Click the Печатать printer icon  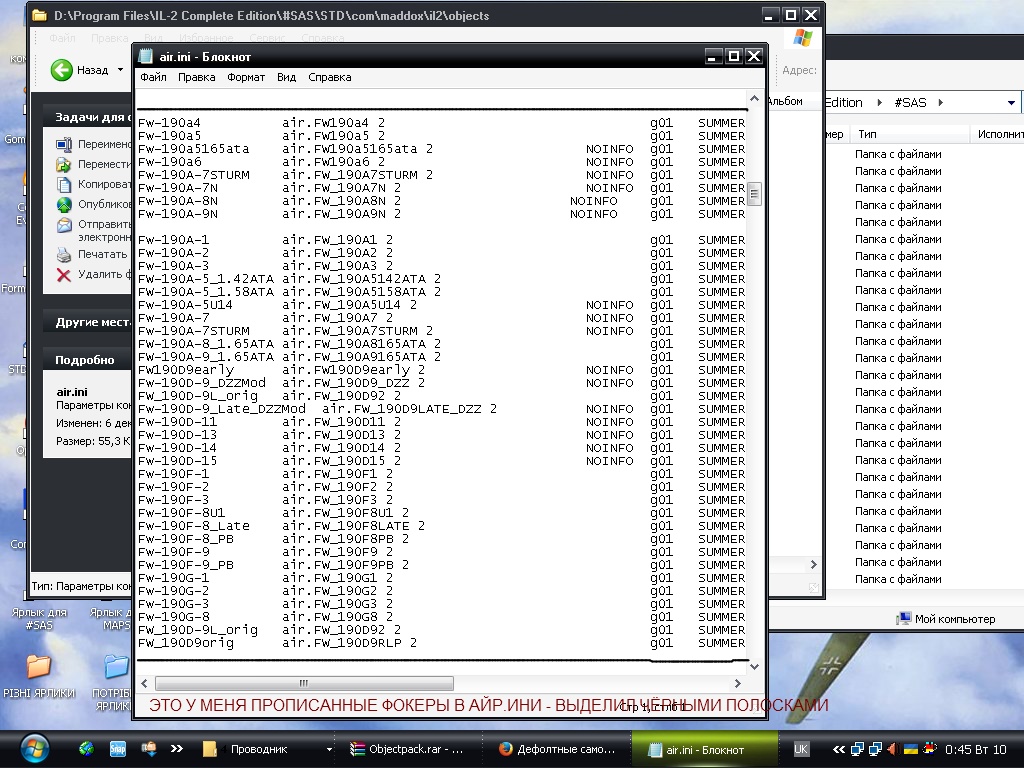tap(64, 255)
